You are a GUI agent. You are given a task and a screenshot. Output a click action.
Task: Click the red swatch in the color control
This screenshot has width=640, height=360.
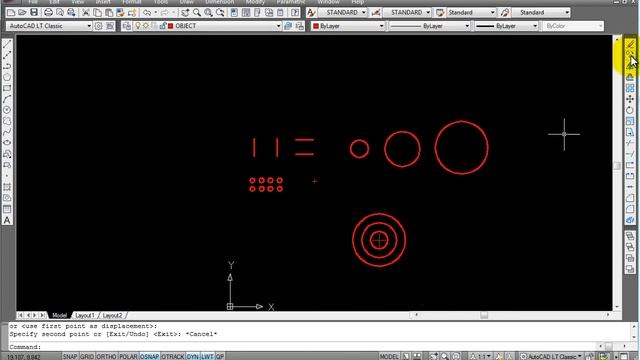point(316,26)
